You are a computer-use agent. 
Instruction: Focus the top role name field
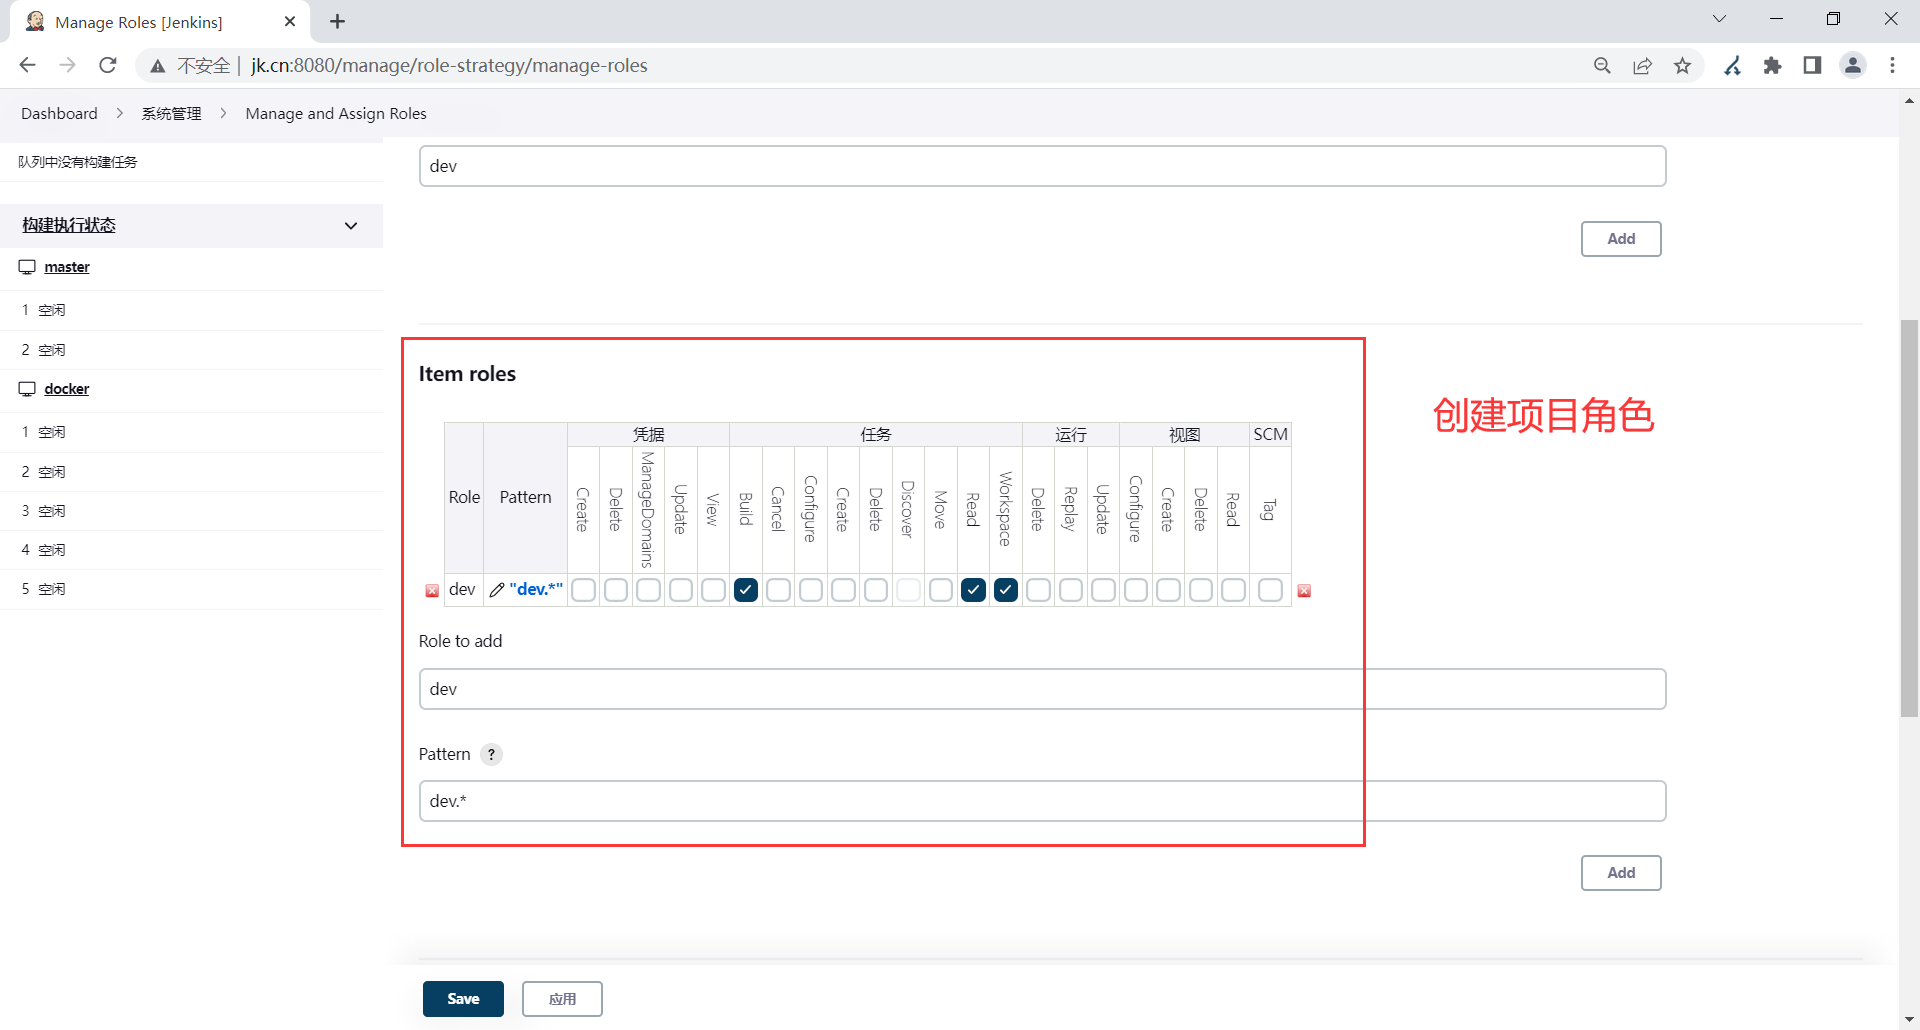pyautogui.click(x=1042, y=166)
